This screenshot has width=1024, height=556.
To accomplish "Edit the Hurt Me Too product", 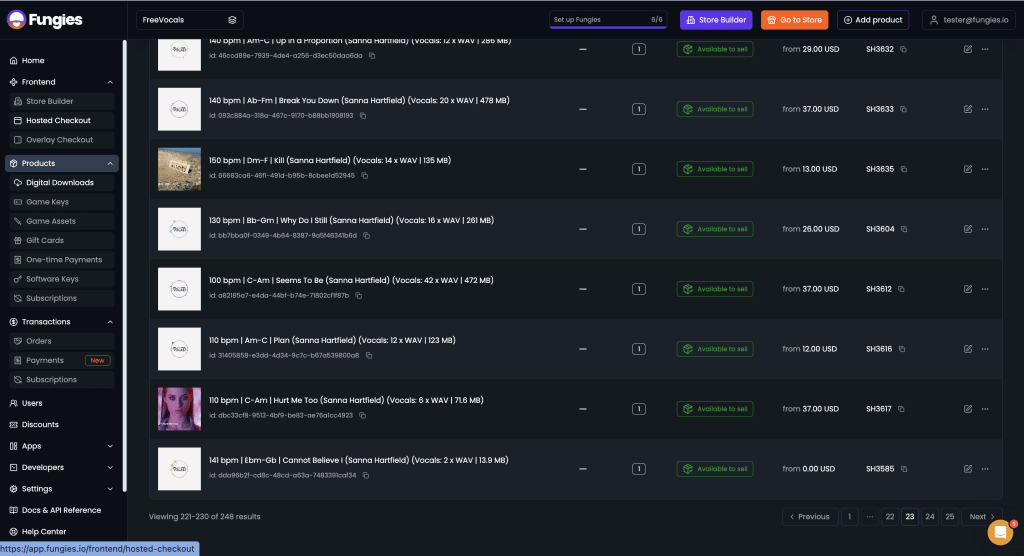I will click(x=968, y=409).
